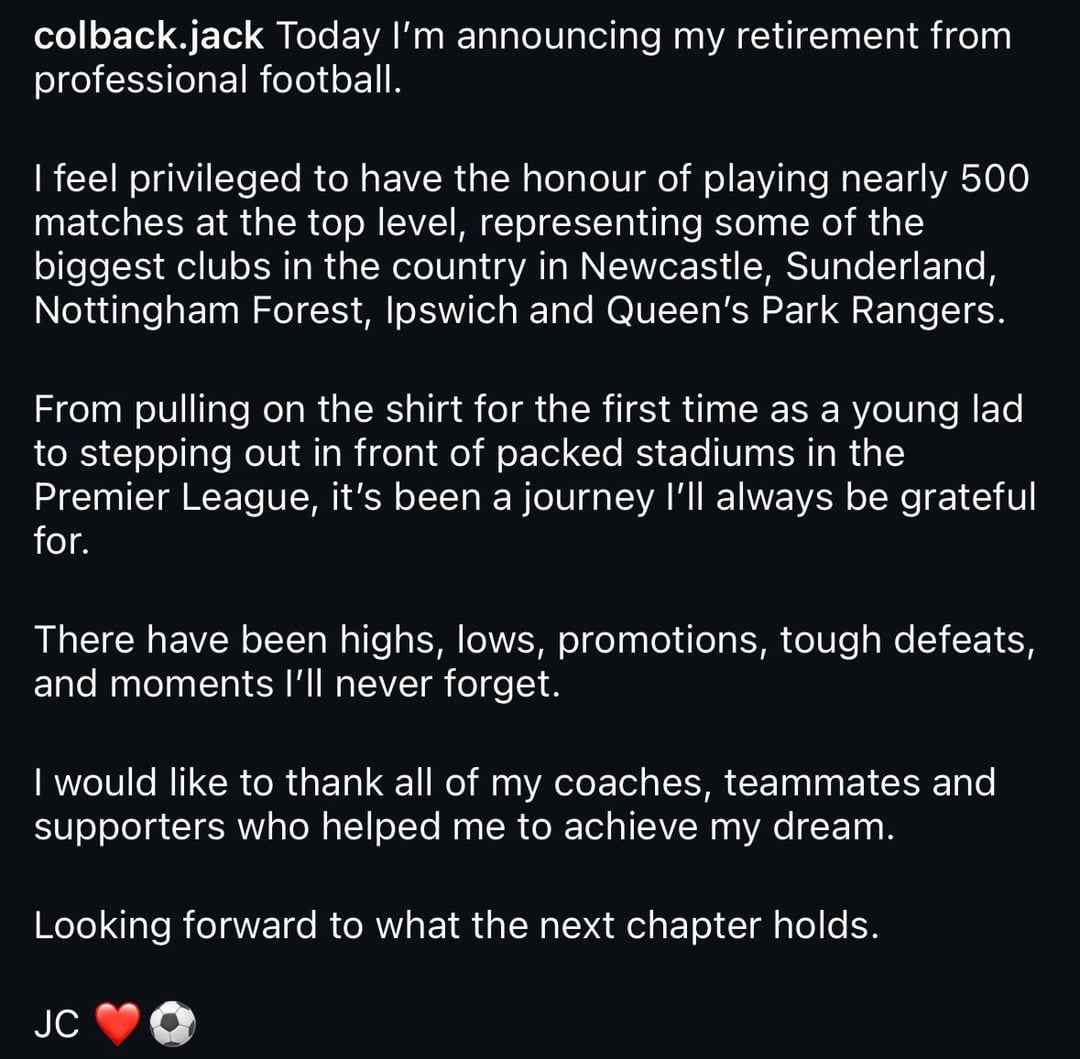Click the words professional football
The height and width of the screenshot is (1059, 1080).
(x=216, y=81)
